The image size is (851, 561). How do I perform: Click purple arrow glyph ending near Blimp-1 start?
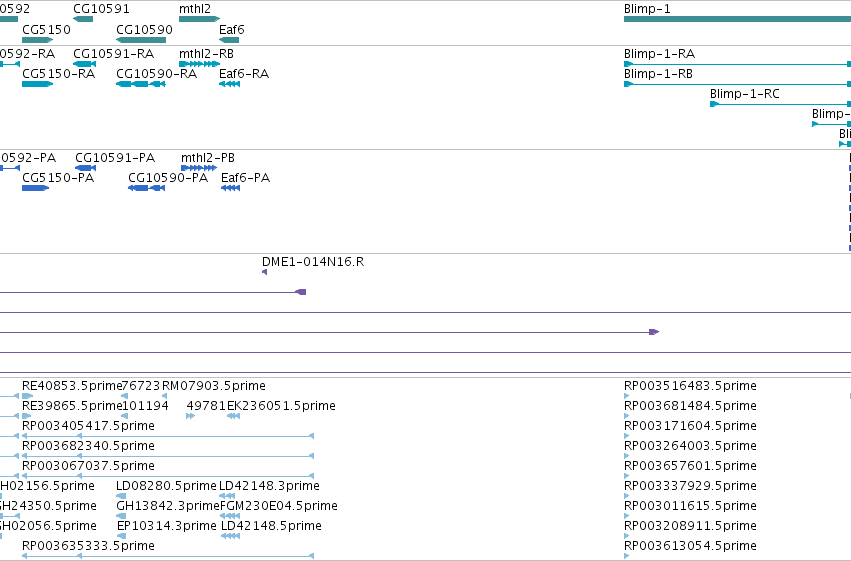654,332
